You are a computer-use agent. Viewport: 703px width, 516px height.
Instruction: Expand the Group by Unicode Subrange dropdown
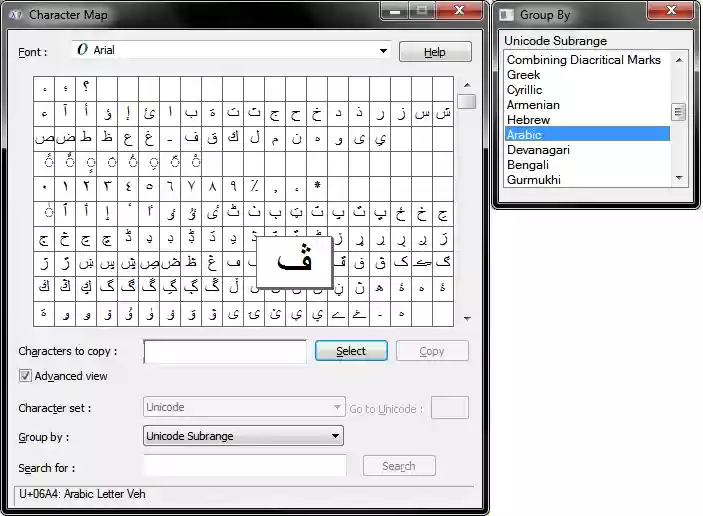pos(243,436)
